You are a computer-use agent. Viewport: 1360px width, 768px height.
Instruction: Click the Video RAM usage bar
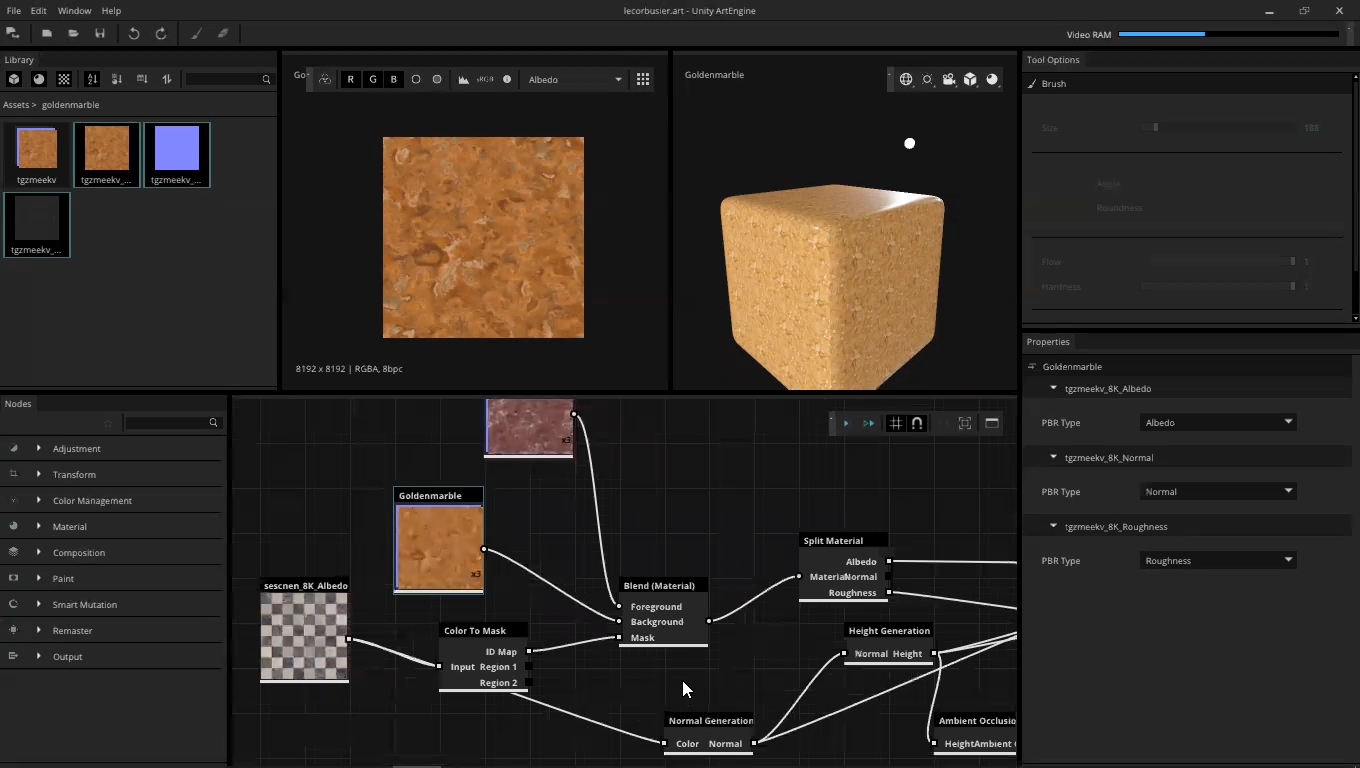(1228, 34)
